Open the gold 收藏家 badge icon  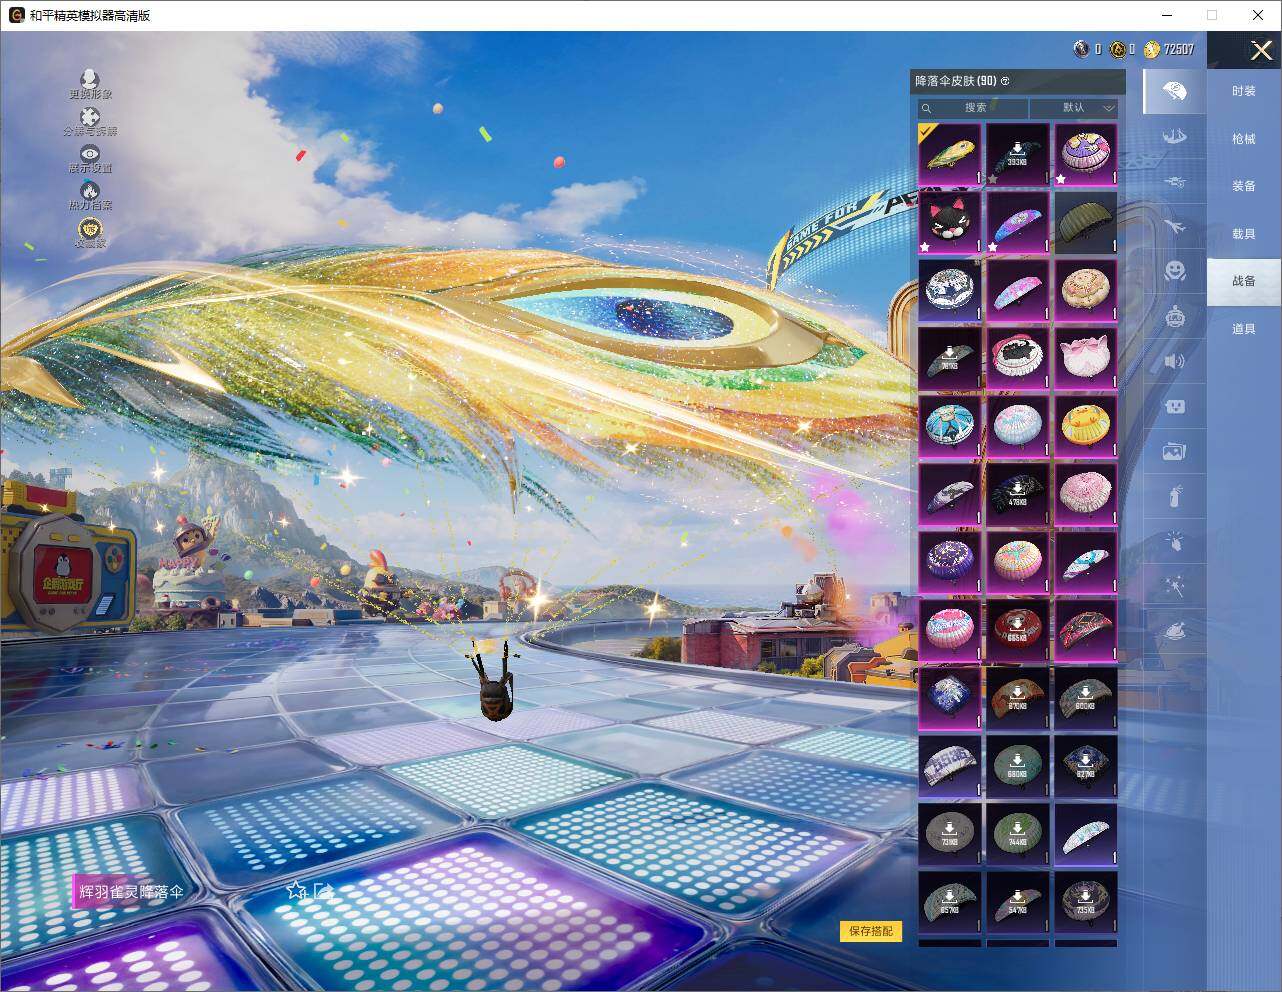[x=90, y=229]
